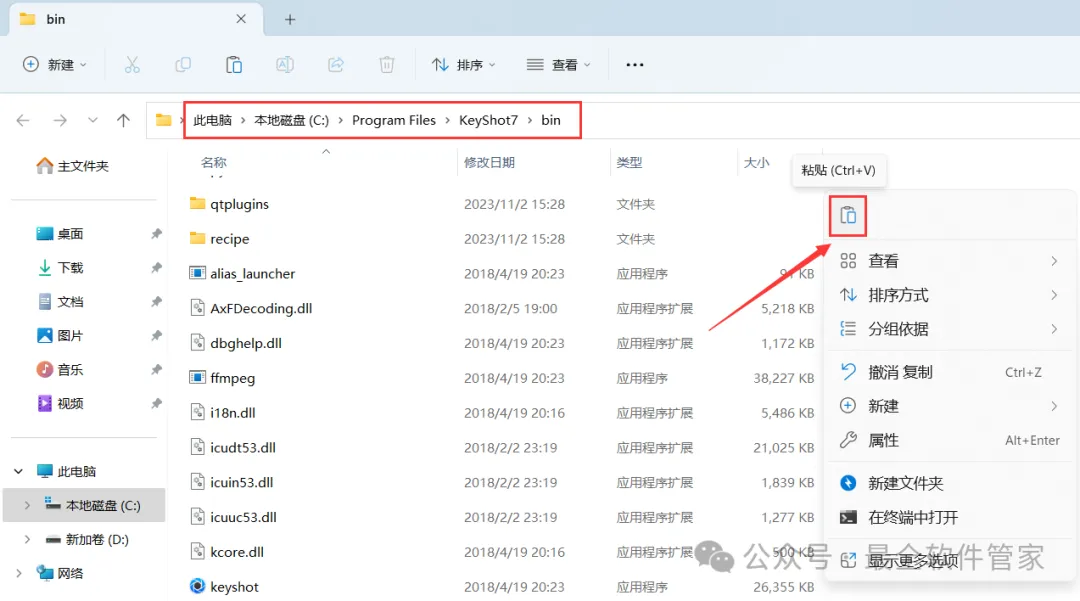This screenshot has height=601, width=1080.
Task: Expand 新加卷 (D:) tree node
Action: 27,540
